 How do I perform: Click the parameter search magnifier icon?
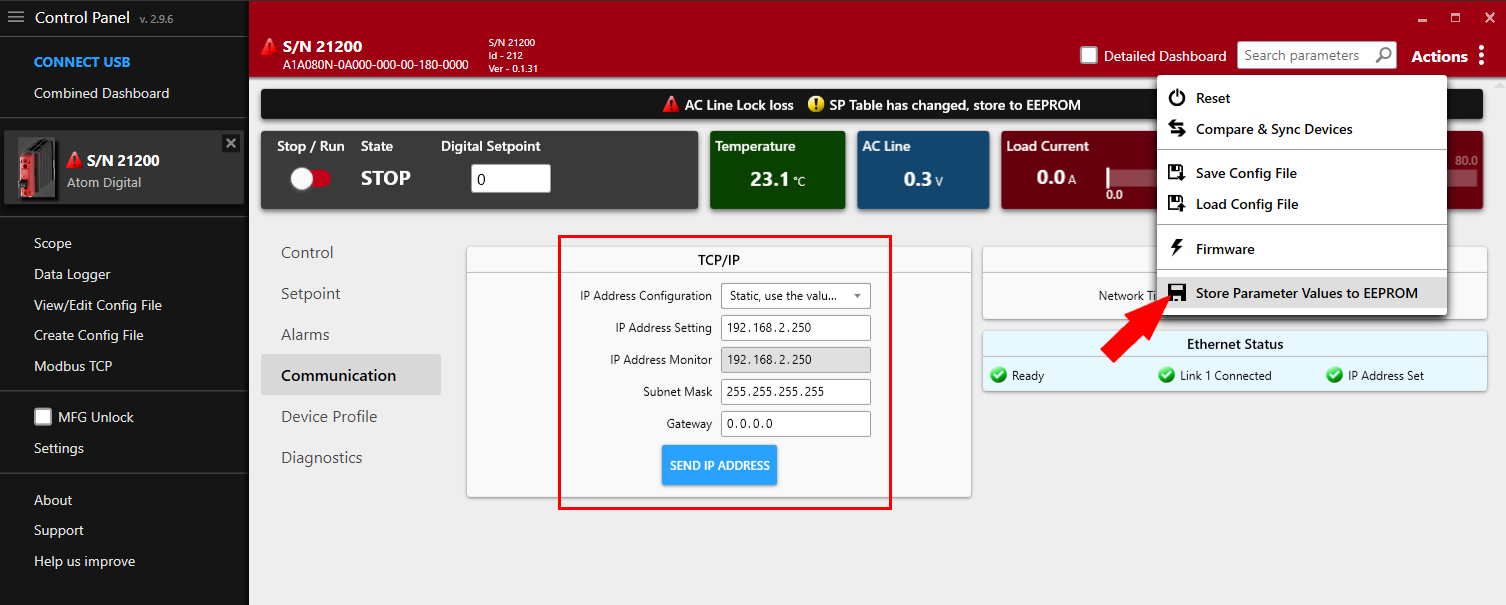(x=1384, y=55)
